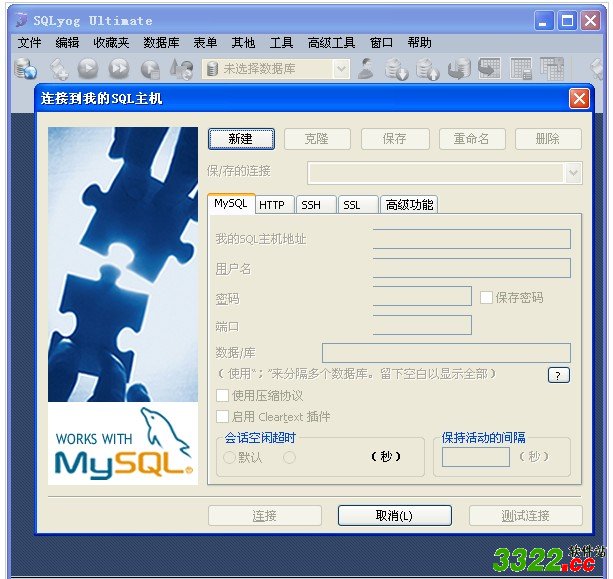Select the 默认 radio button
Screen dimensions: 613x579
[x=229, y=457]
